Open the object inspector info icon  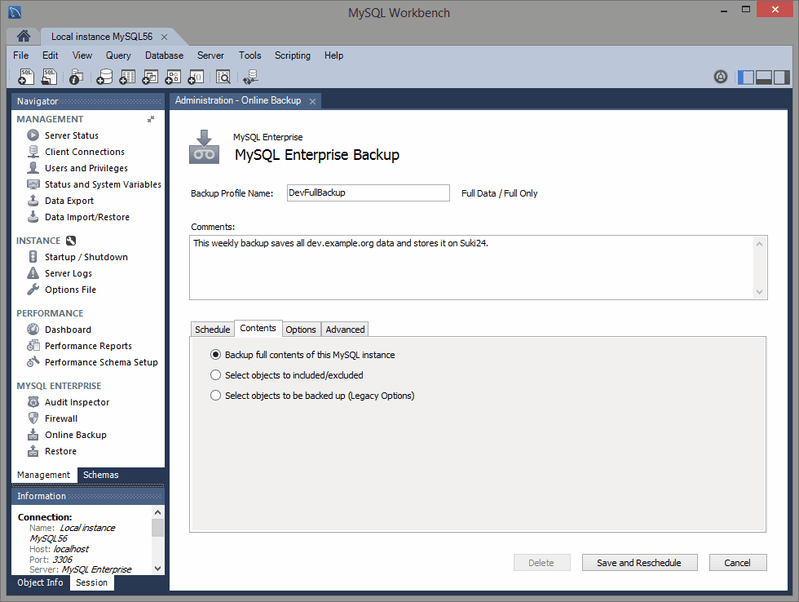76,76
